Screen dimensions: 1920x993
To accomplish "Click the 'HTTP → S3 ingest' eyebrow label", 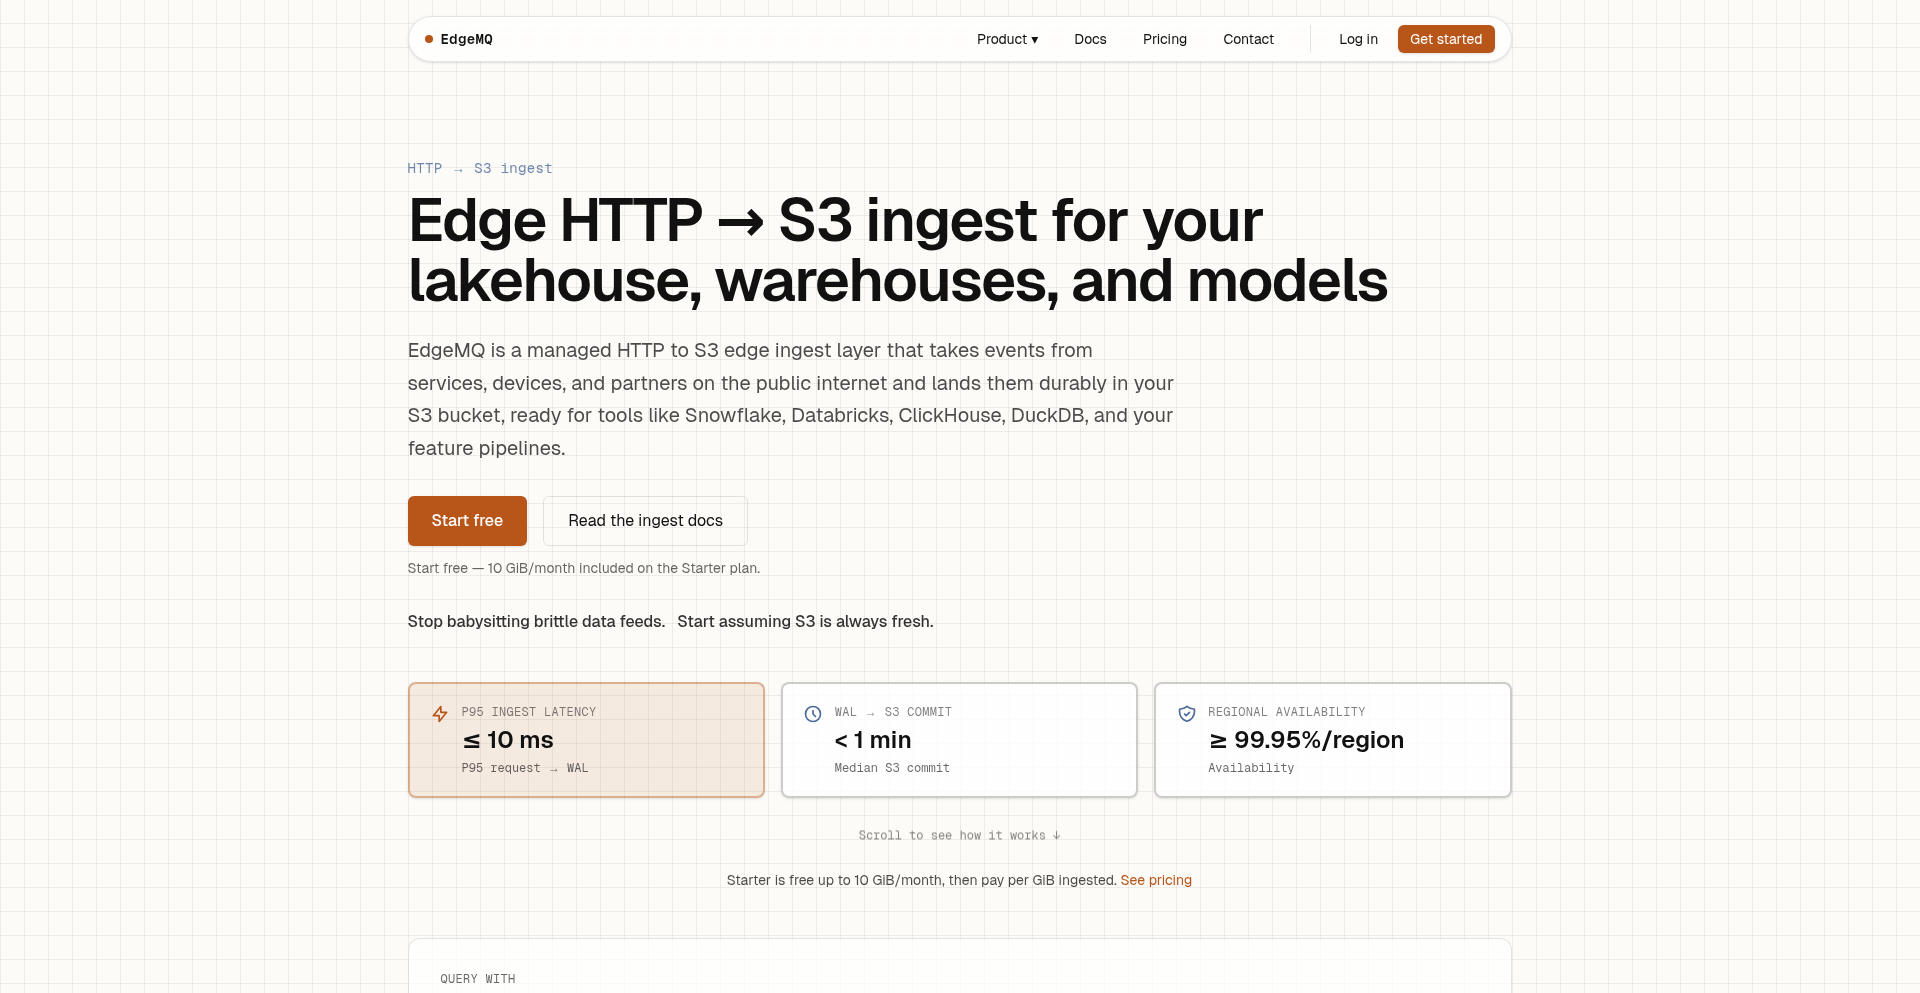I will coord(480,169).
